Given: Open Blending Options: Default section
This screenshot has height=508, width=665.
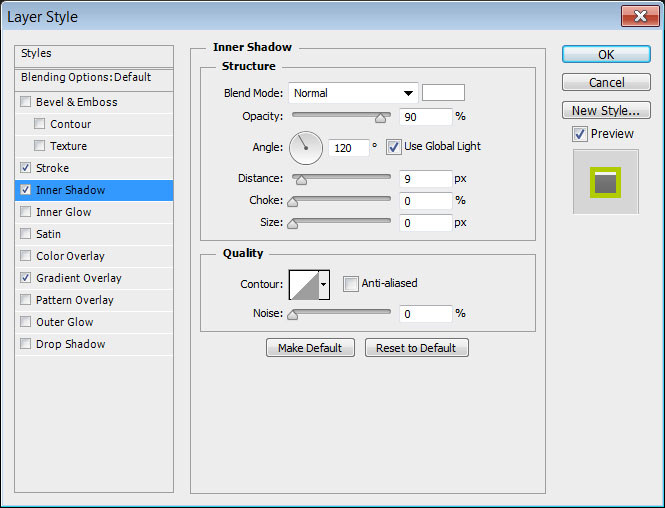Looking at the screenshot, I should [86, 77].
